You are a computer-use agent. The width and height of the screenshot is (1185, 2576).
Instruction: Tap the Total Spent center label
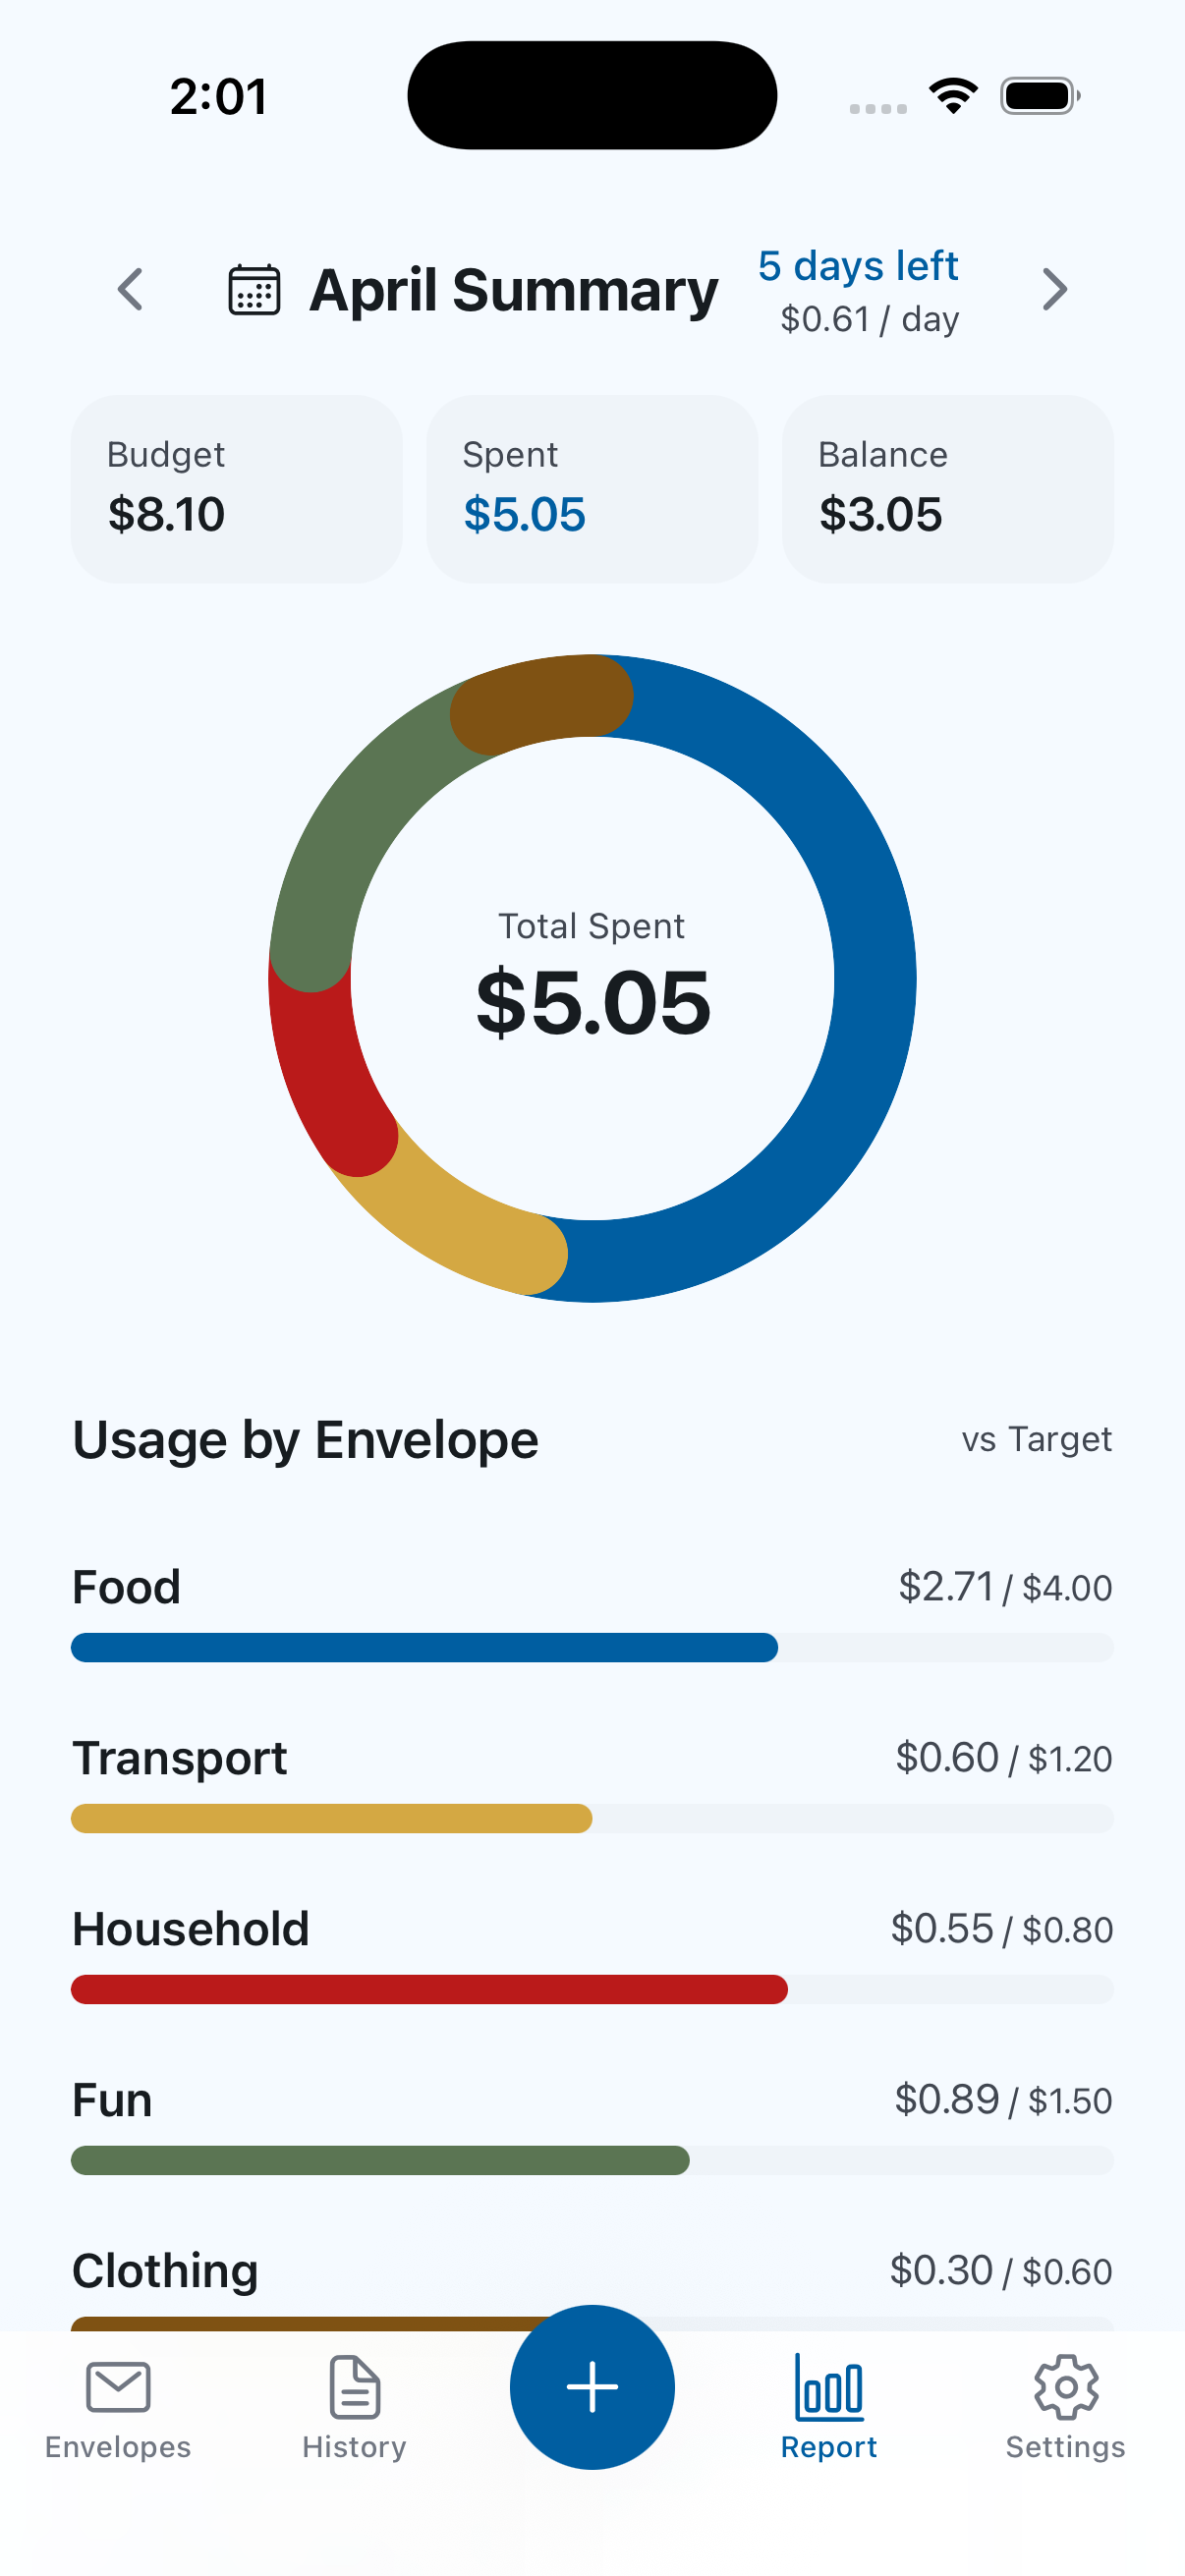coord(592,926)
